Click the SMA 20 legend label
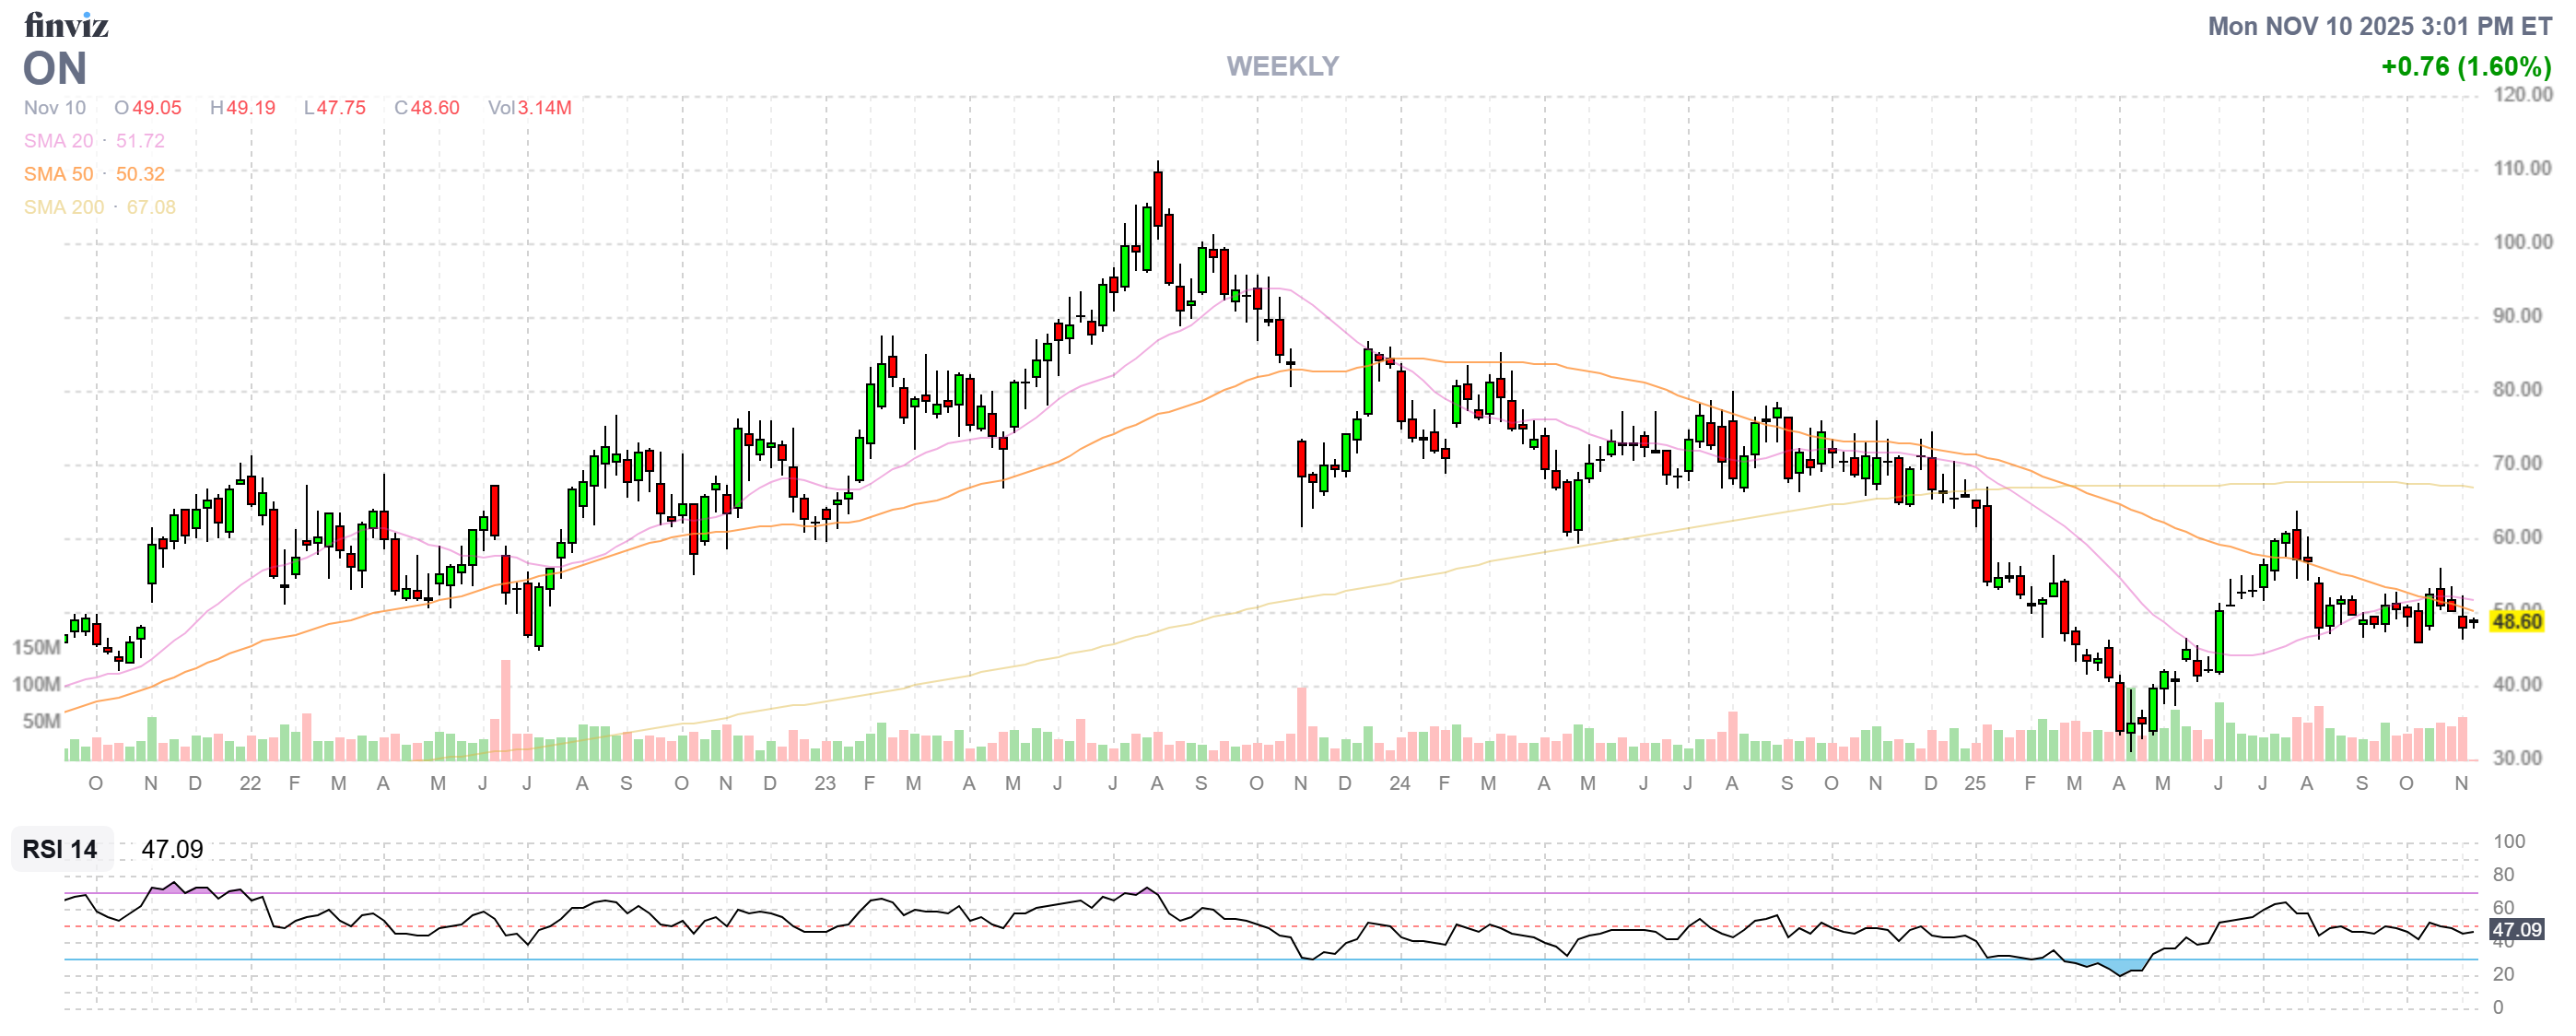This screenshot has height=1036, width=2576. click(58, 141)
